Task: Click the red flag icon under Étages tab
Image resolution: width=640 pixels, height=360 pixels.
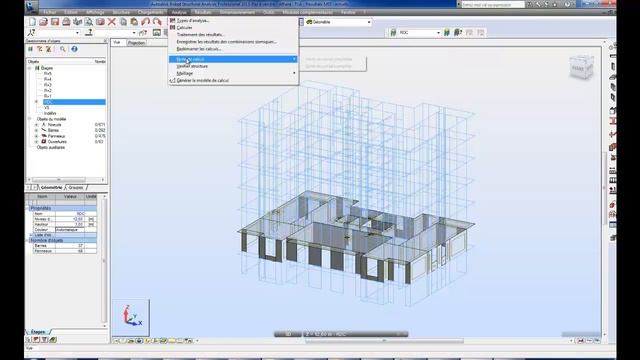Action: [x=36, y=339]
